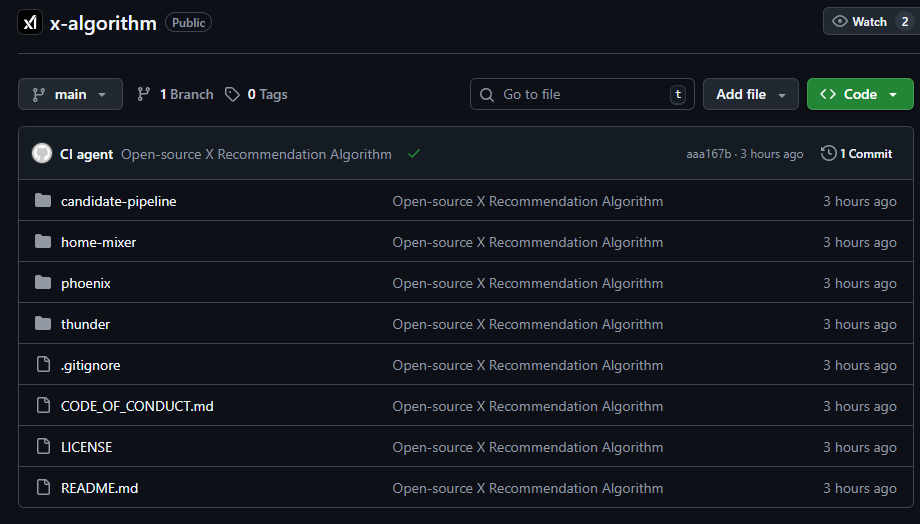Click the magnifier icon in Go to file
The height and width of the screenshot is (524, 920).
[486, 94]
